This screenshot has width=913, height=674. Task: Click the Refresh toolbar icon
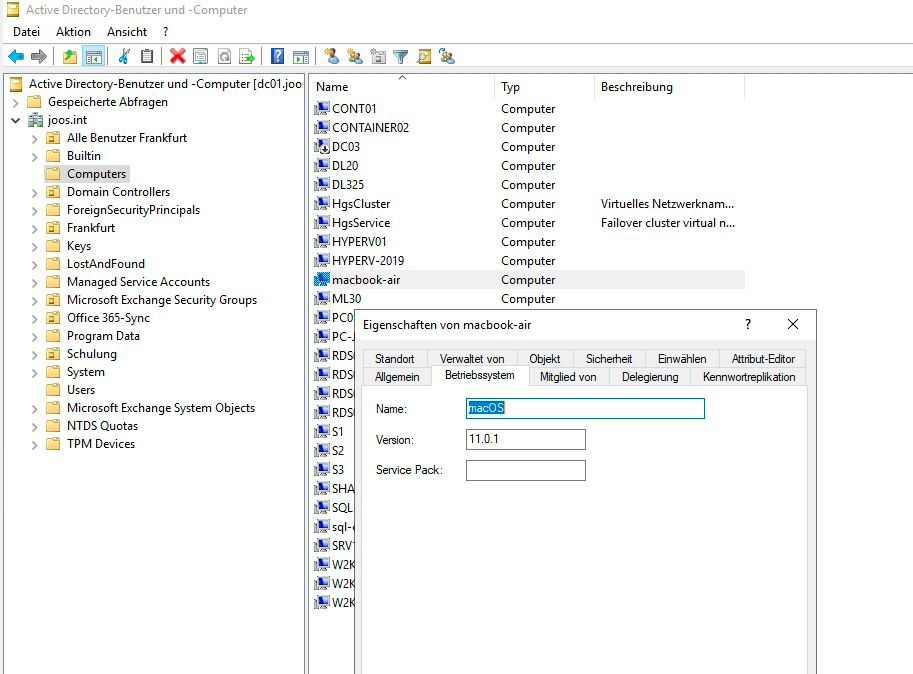[x=224, y=56]
